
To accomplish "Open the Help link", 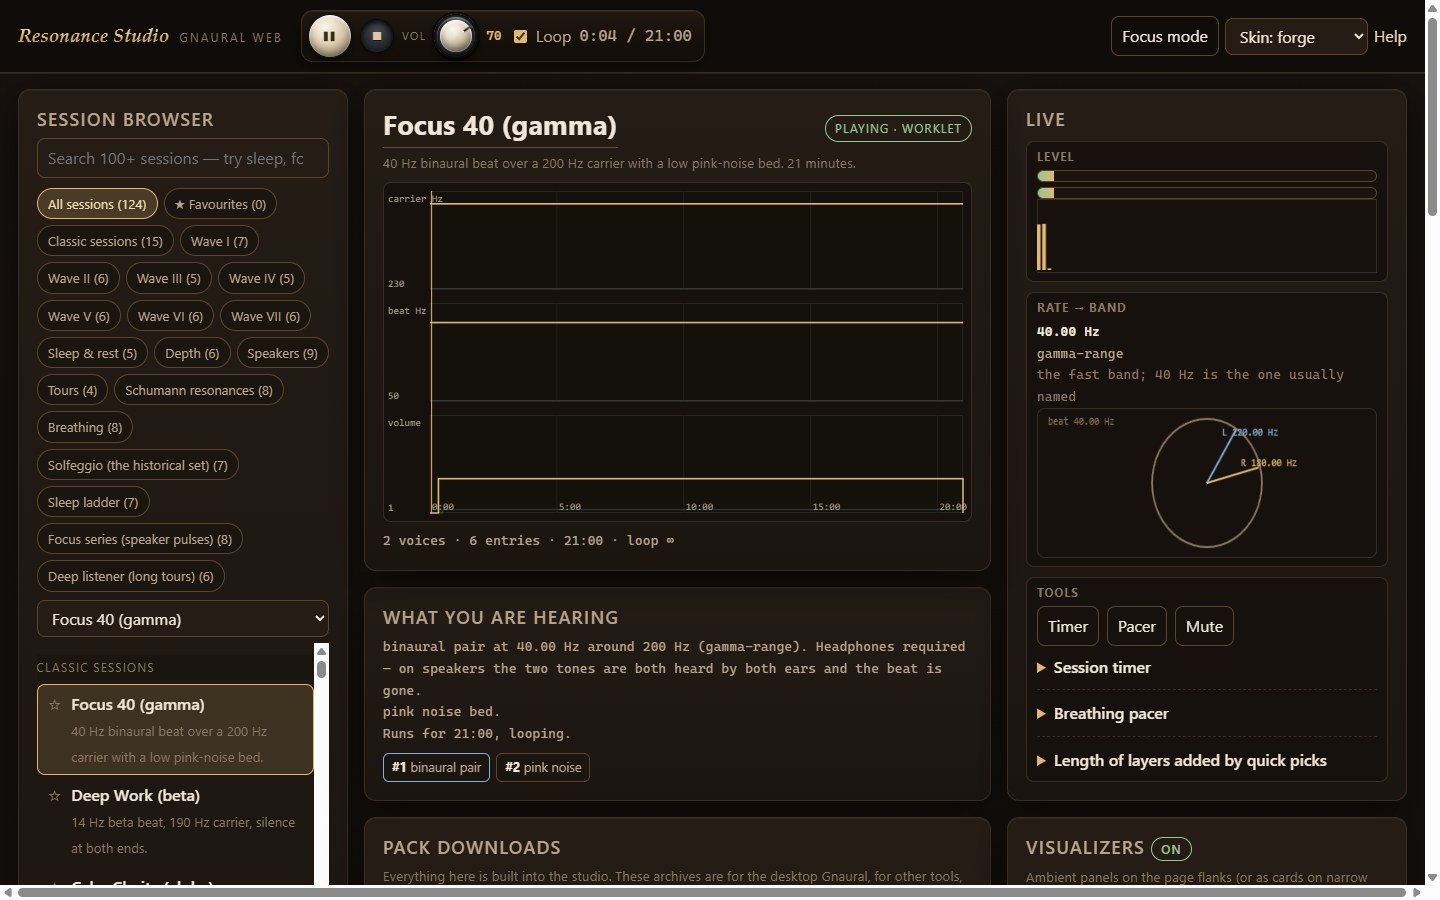I will (x=1390, y=36).
